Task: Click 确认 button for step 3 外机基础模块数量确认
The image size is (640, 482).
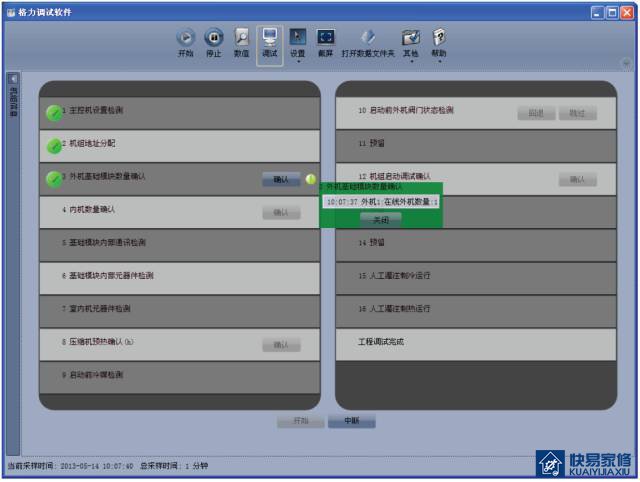Action: point(281,179)
